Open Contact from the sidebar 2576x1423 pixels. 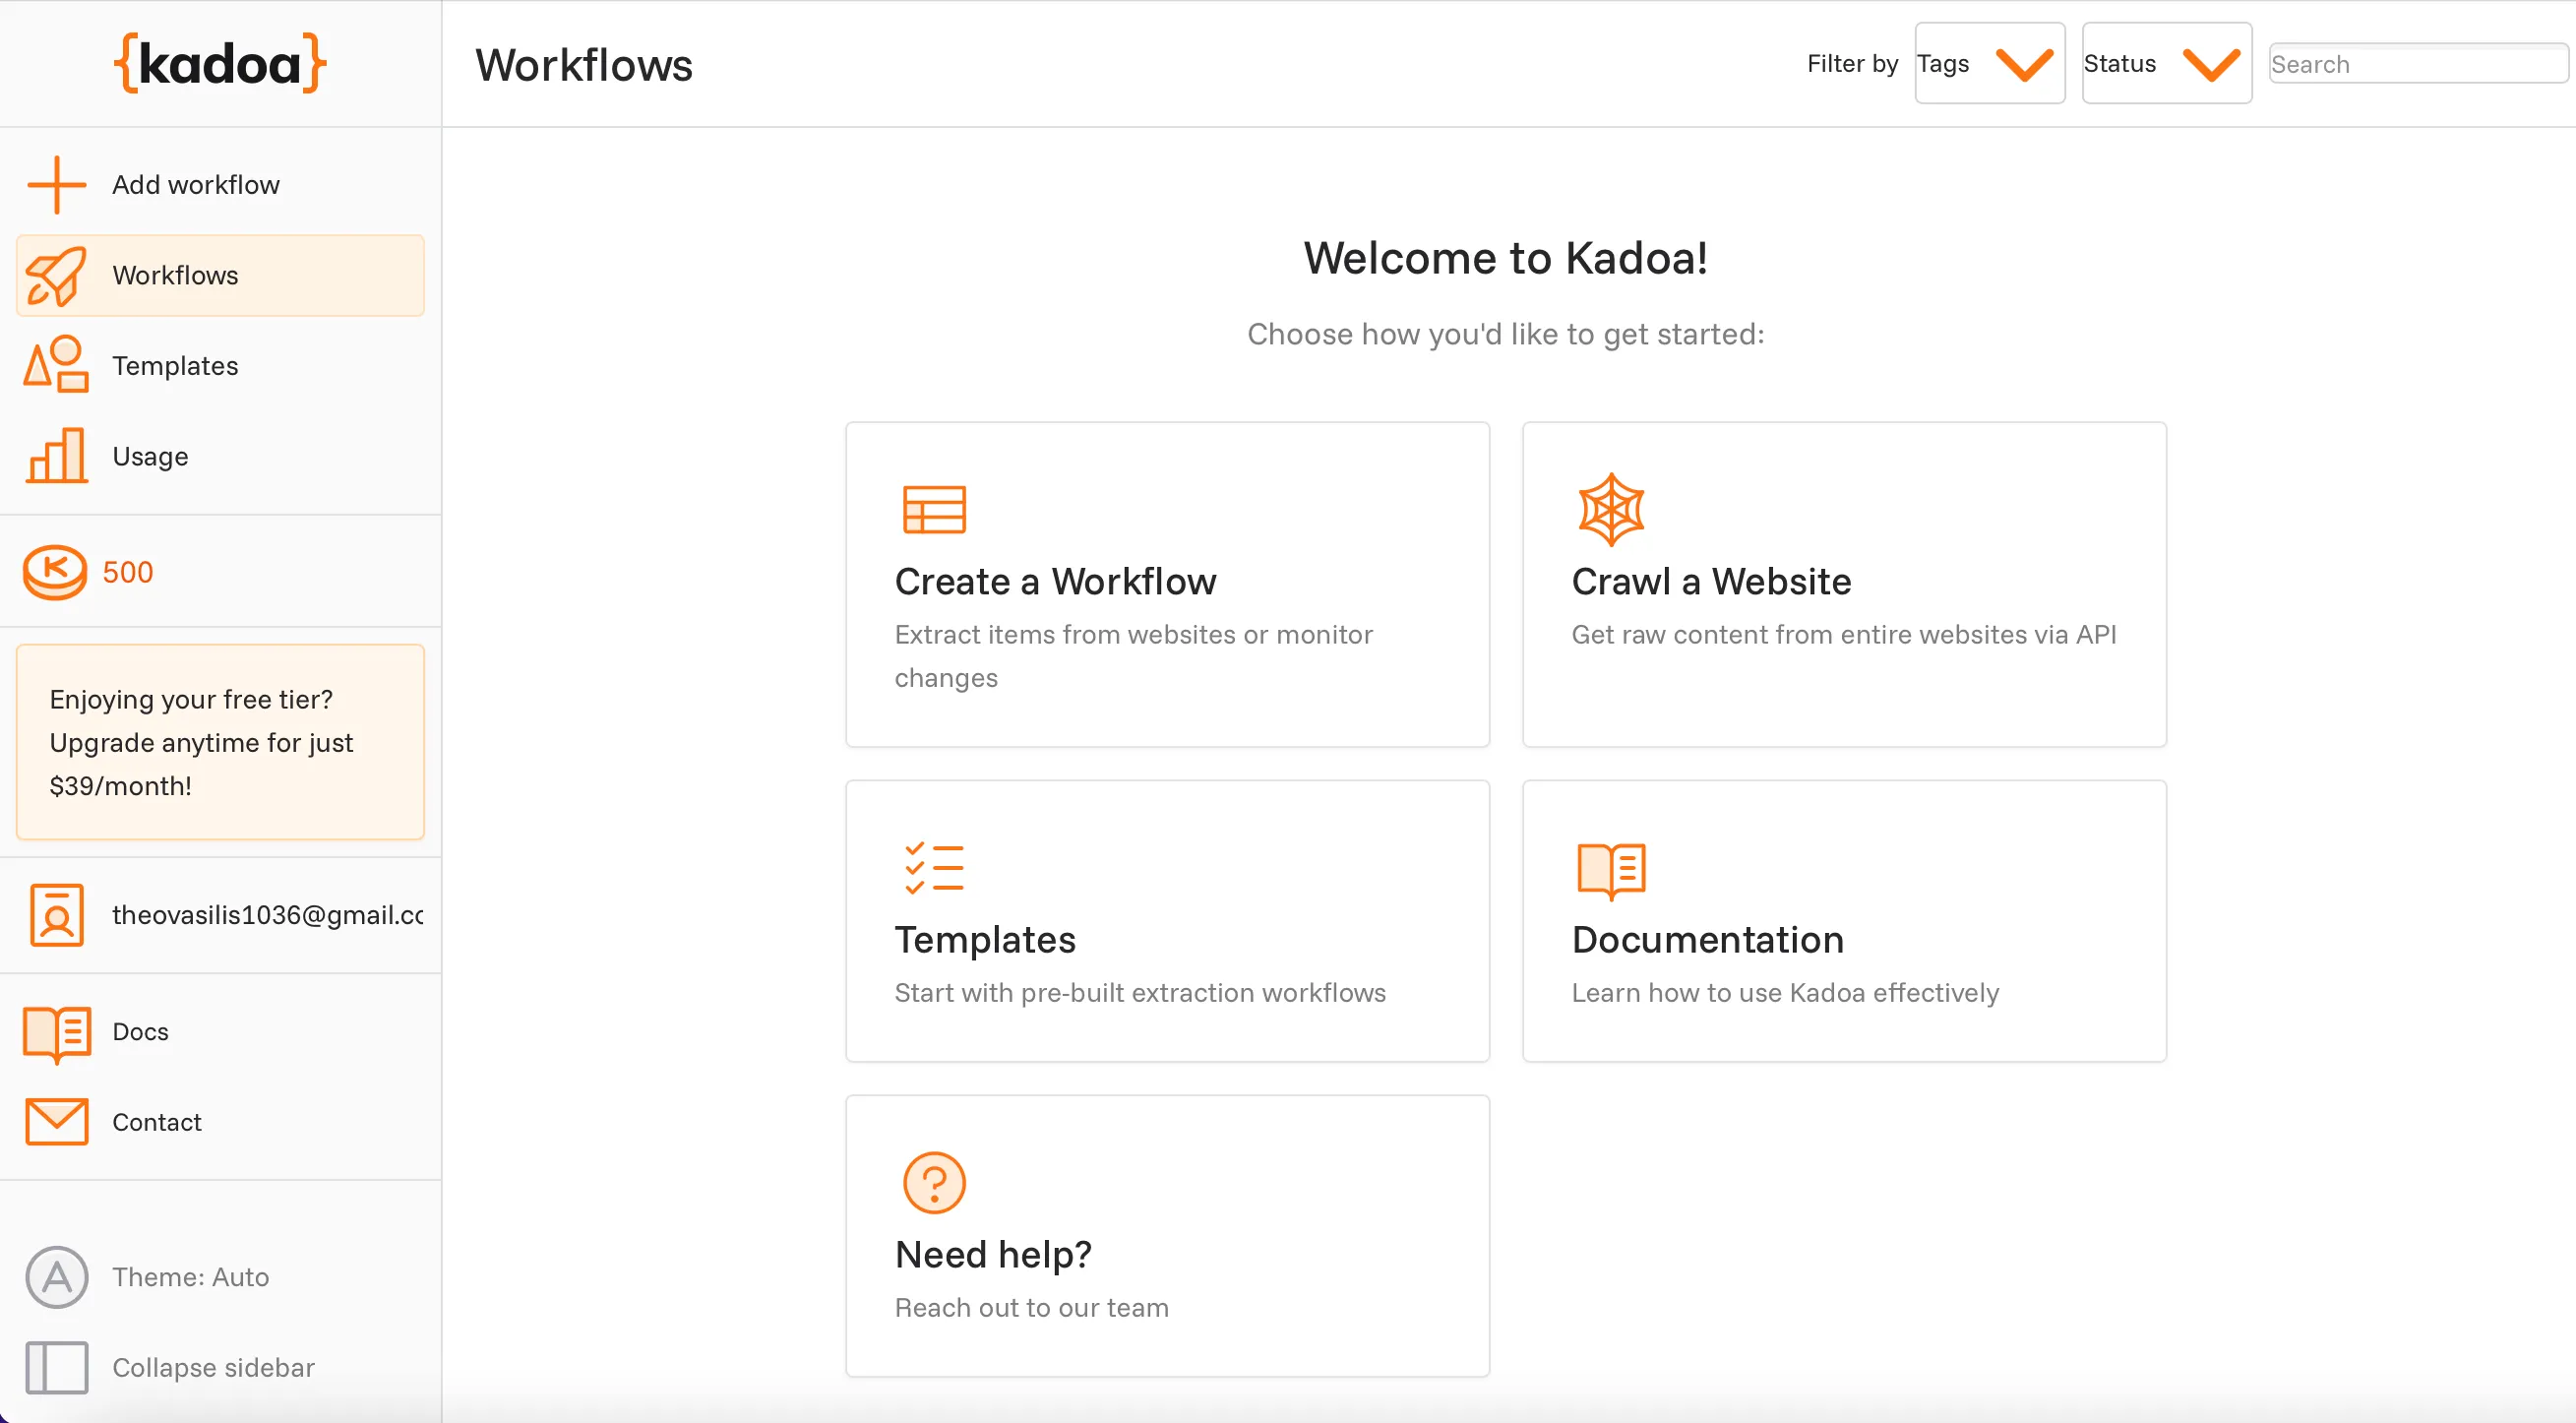[220, 1122]
